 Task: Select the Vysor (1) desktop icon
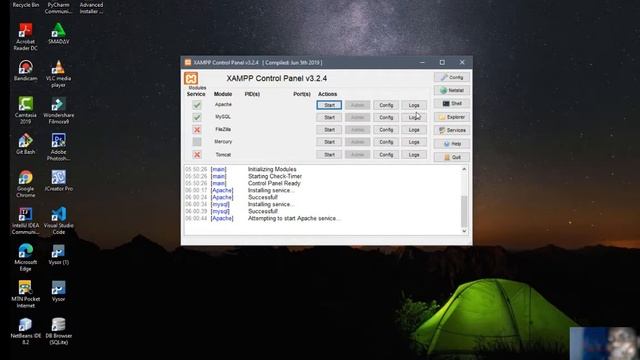click(x=58, y=254)
